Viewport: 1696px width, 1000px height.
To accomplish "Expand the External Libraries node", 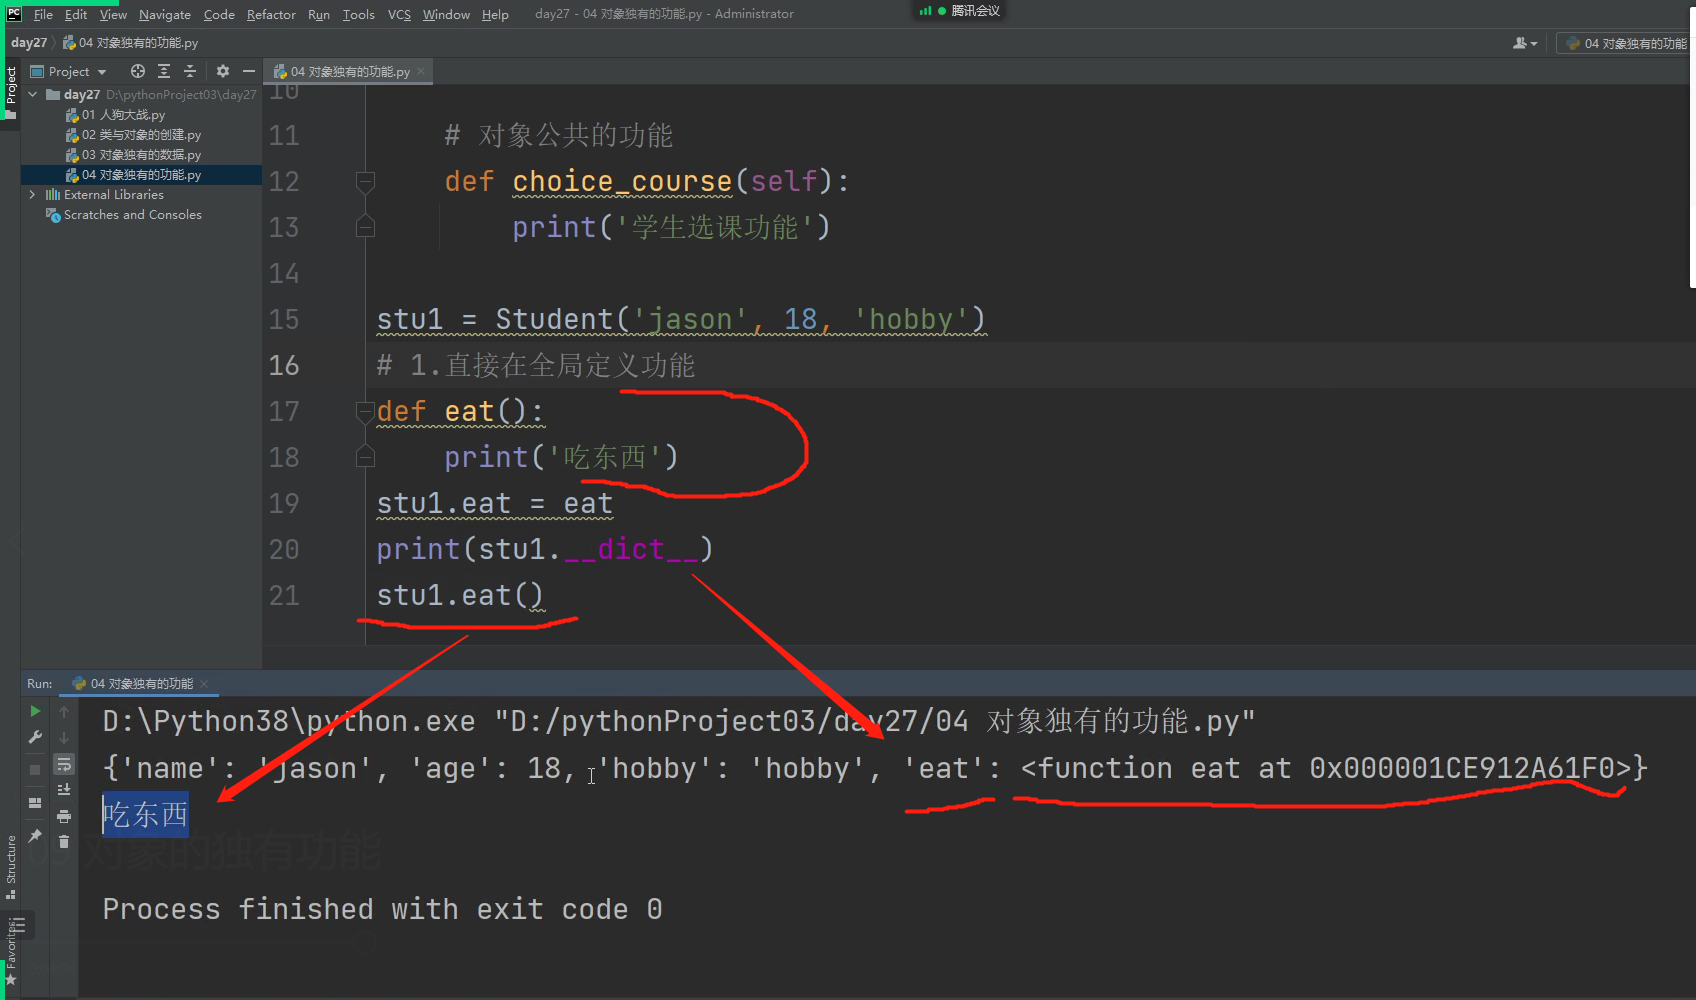I will [x=33, y=195].
